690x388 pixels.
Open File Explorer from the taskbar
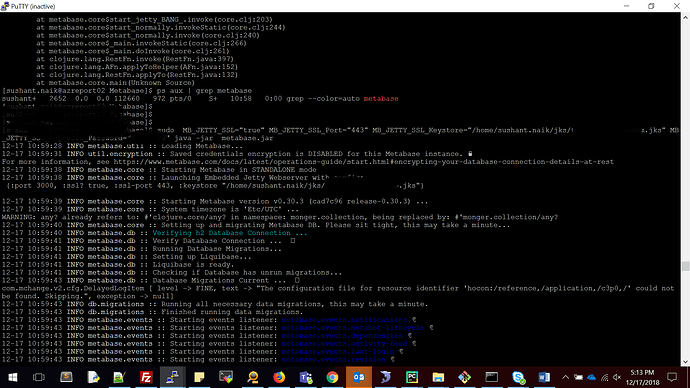tap(438, 377)
